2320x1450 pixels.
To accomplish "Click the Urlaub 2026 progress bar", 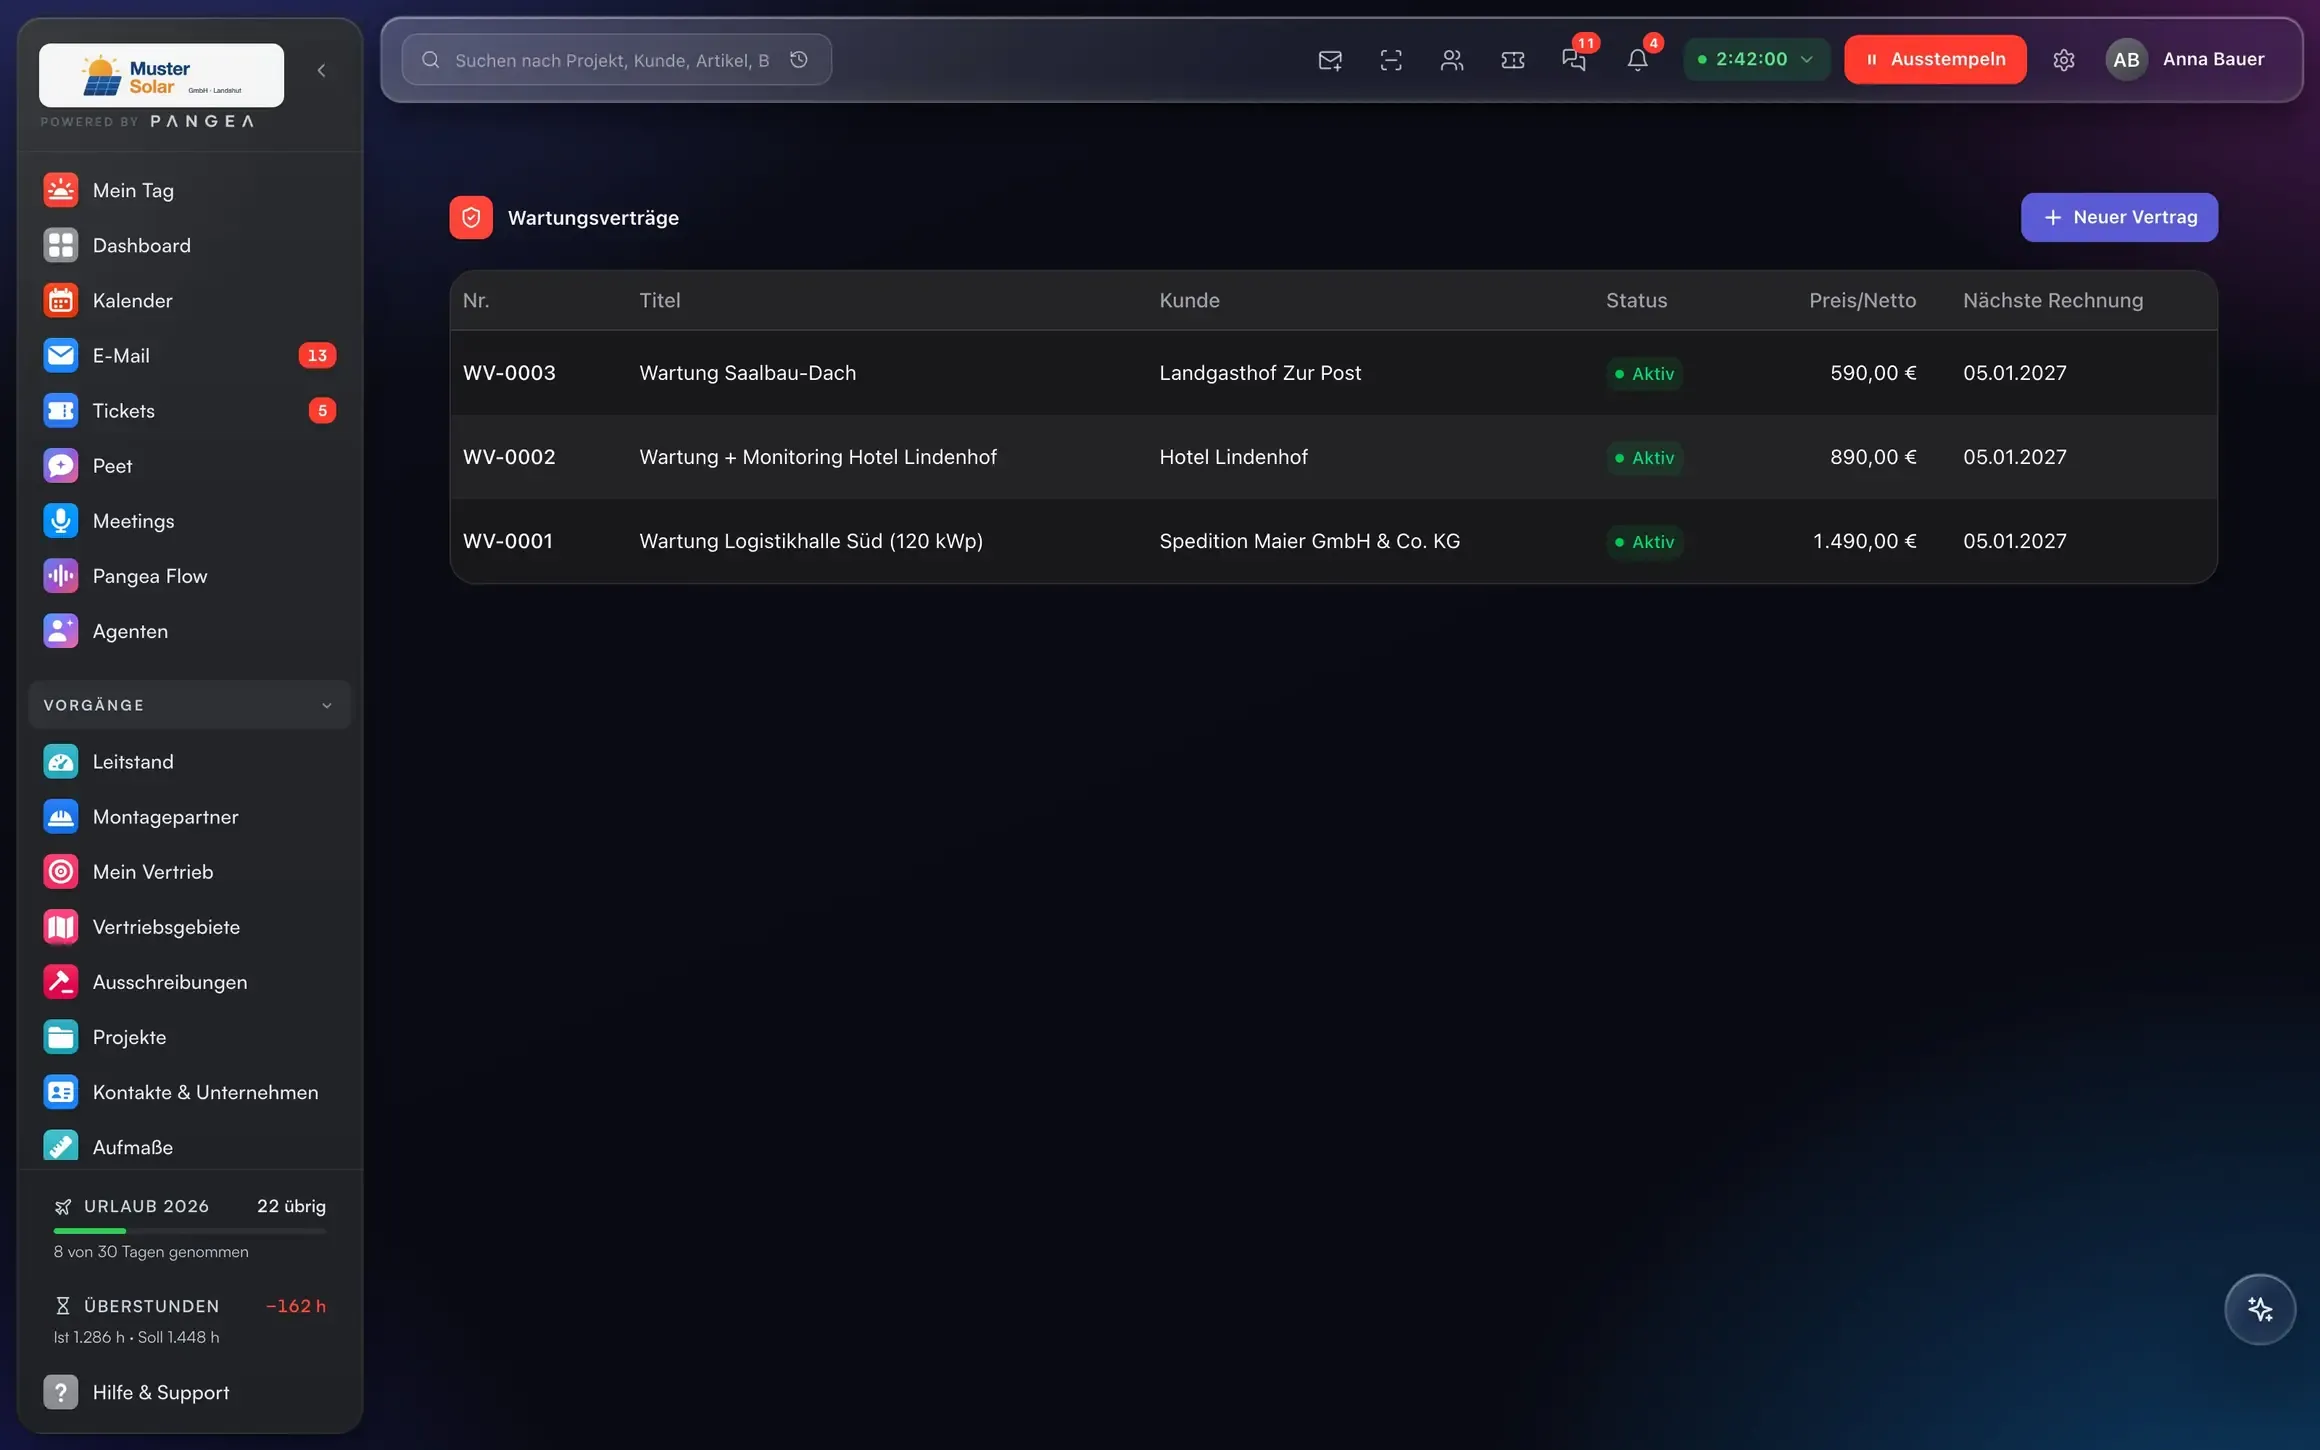I will point(190,1231).
